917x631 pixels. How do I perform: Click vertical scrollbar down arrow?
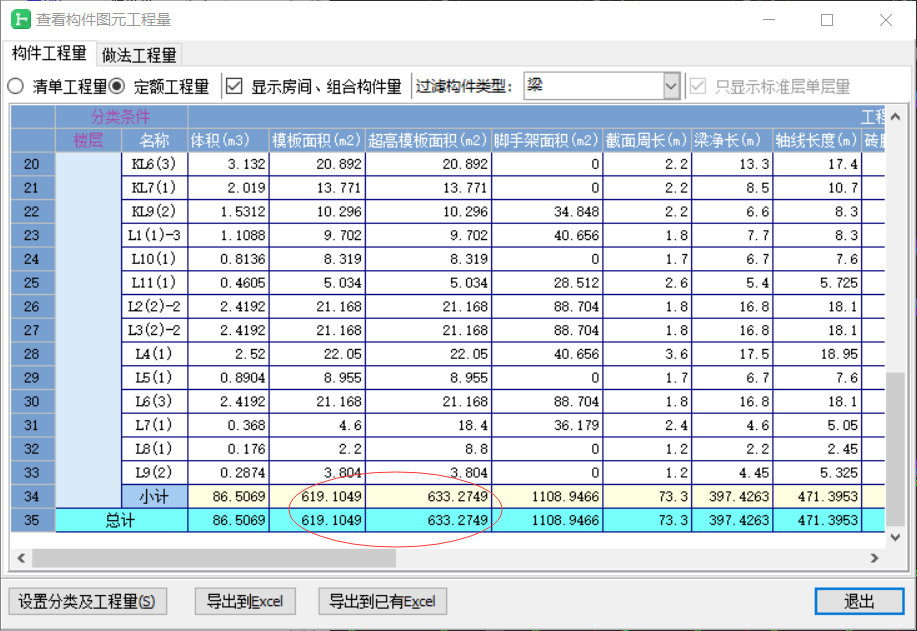click(895, 537)
